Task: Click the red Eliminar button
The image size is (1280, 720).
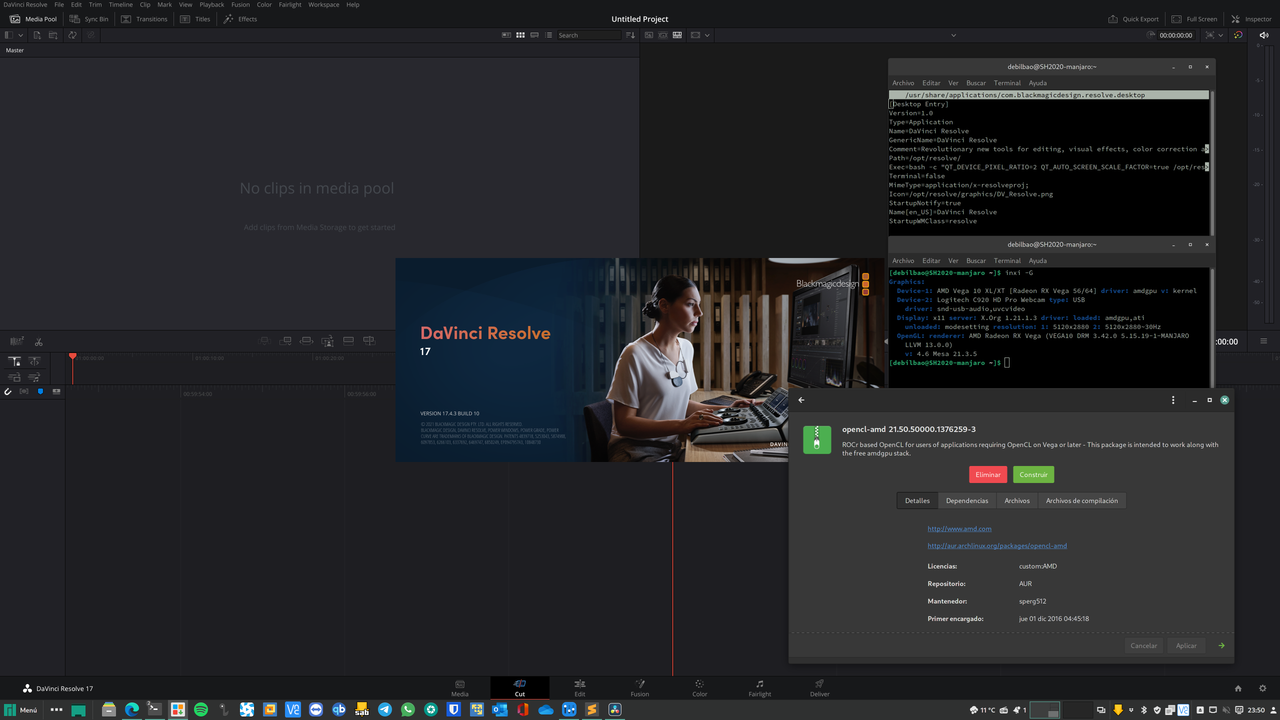Action: tap(988, 475)
